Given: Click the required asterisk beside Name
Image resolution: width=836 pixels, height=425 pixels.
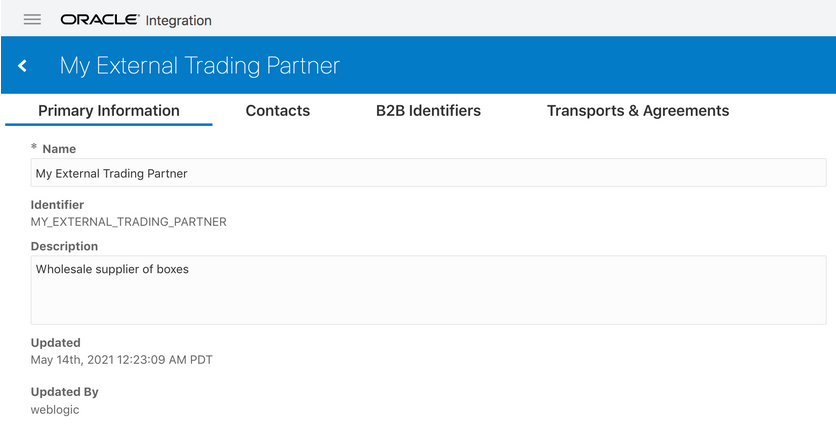Looking at the screenshot, I should pyautogui.click(x=34, y=149).
